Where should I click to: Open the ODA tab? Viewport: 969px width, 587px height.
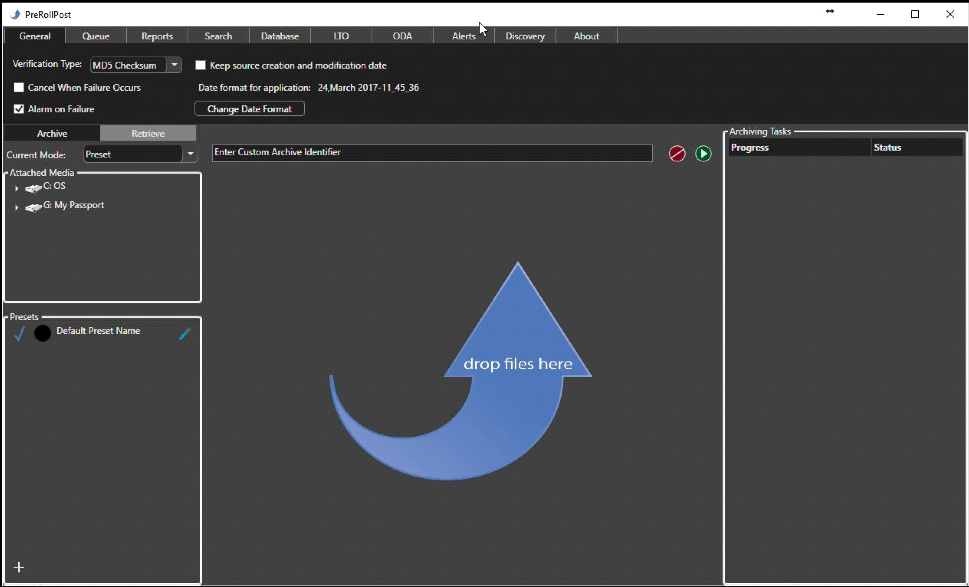tap(402, 36)
